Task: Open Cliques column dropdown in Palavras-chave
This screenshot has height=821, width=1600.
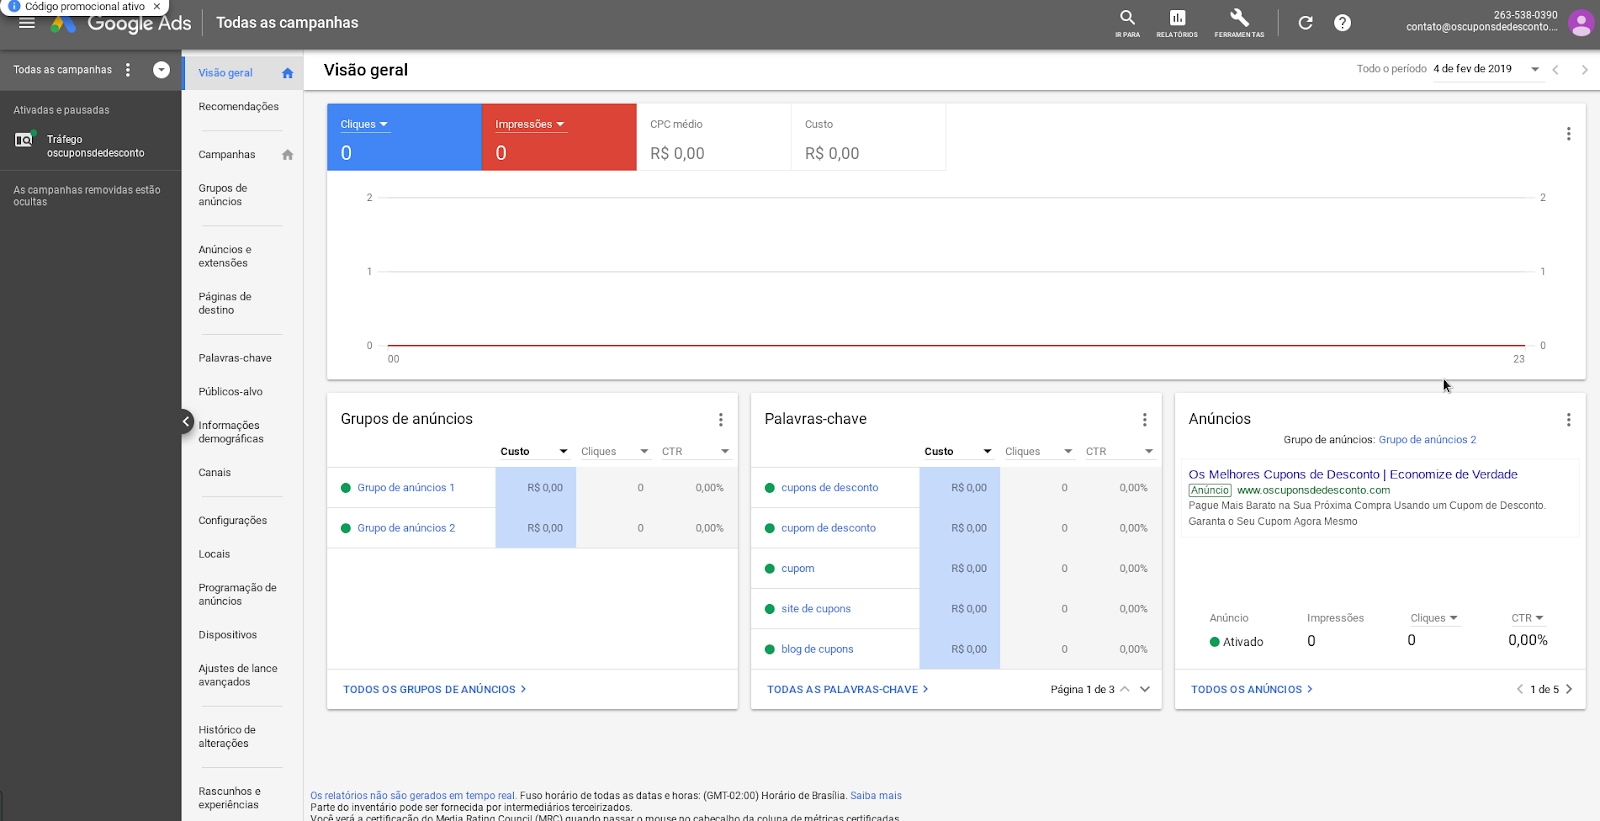Action: coord(1068,452)
